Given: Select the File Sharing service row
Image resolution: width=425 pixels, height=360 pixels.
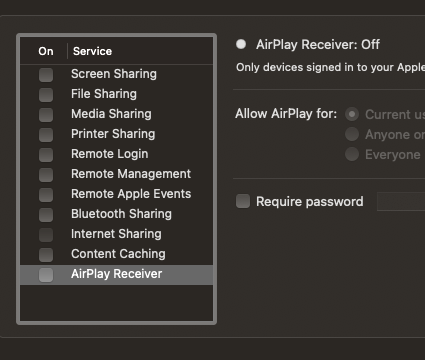Looking at the screenshot, I should [117, 94].
